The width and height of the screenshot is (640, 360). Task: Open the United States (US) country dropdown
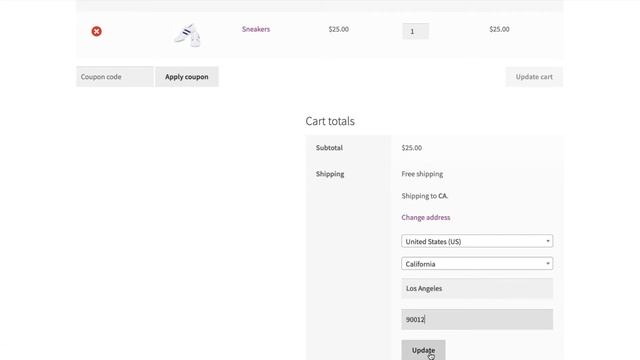(x=477, y=241)
